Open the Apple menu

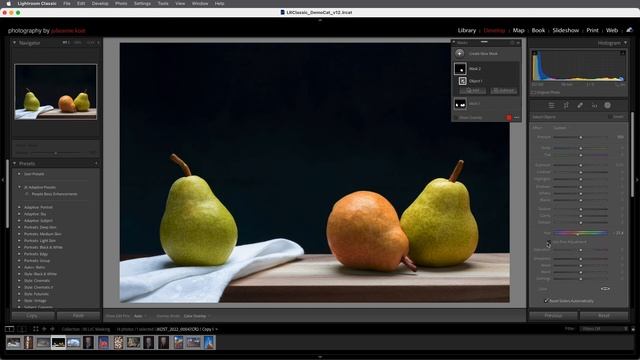tap(8, 3)
